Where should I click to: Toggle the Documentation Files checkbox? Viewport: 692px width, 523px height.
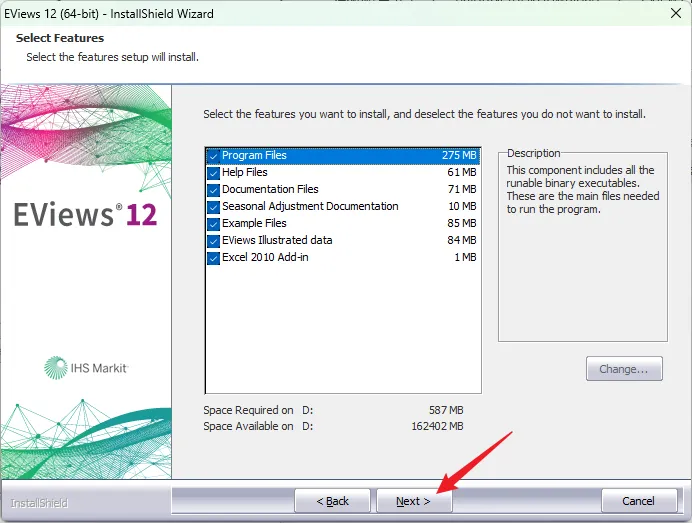click(x=213, y=190)
